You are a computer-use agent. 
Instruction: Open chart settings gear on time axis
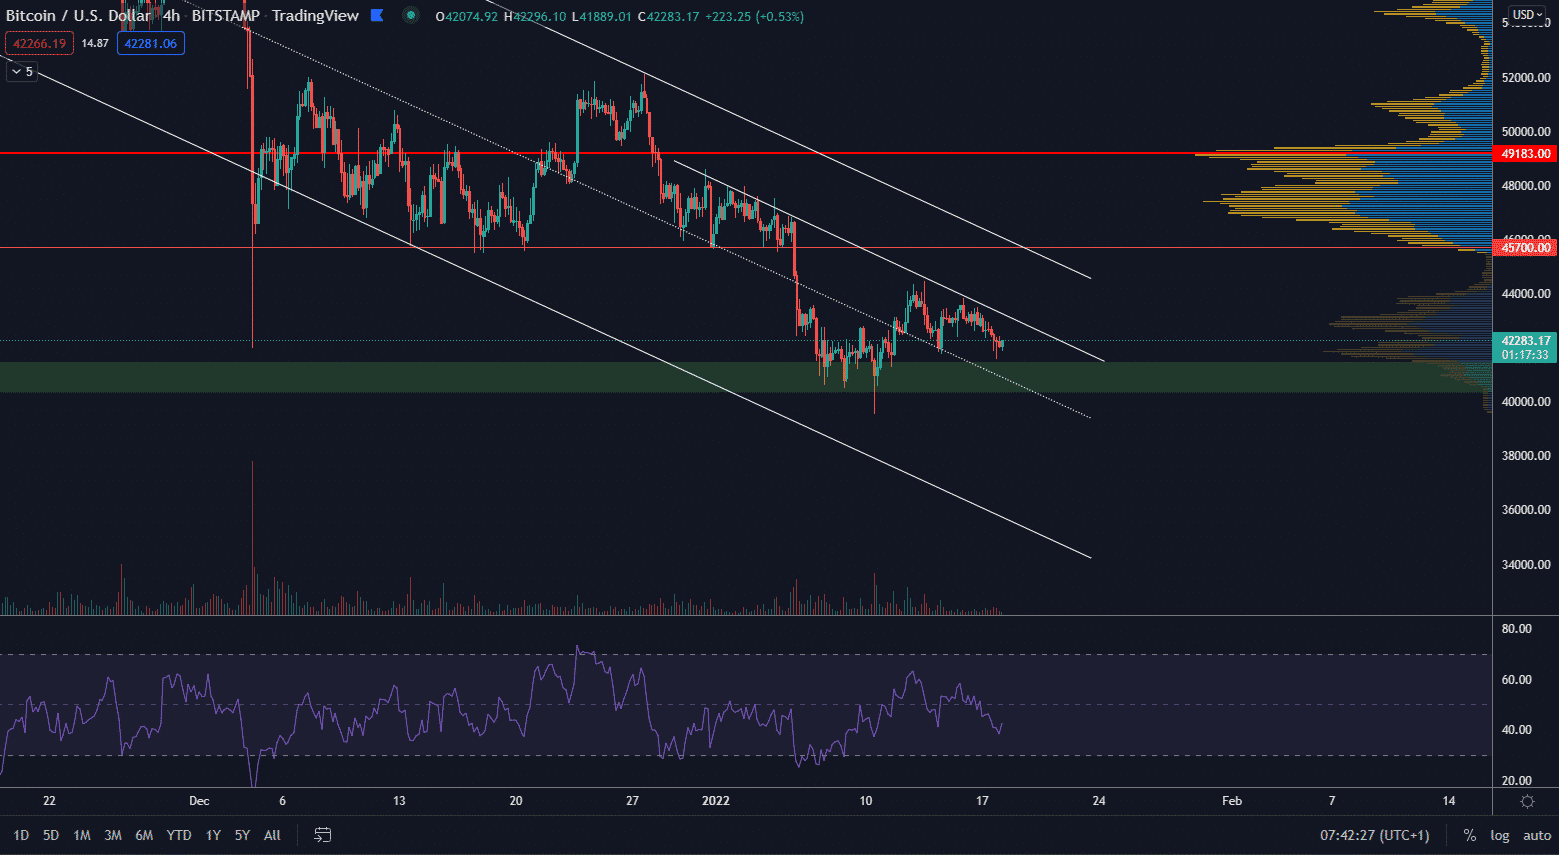pos(1527,801)
